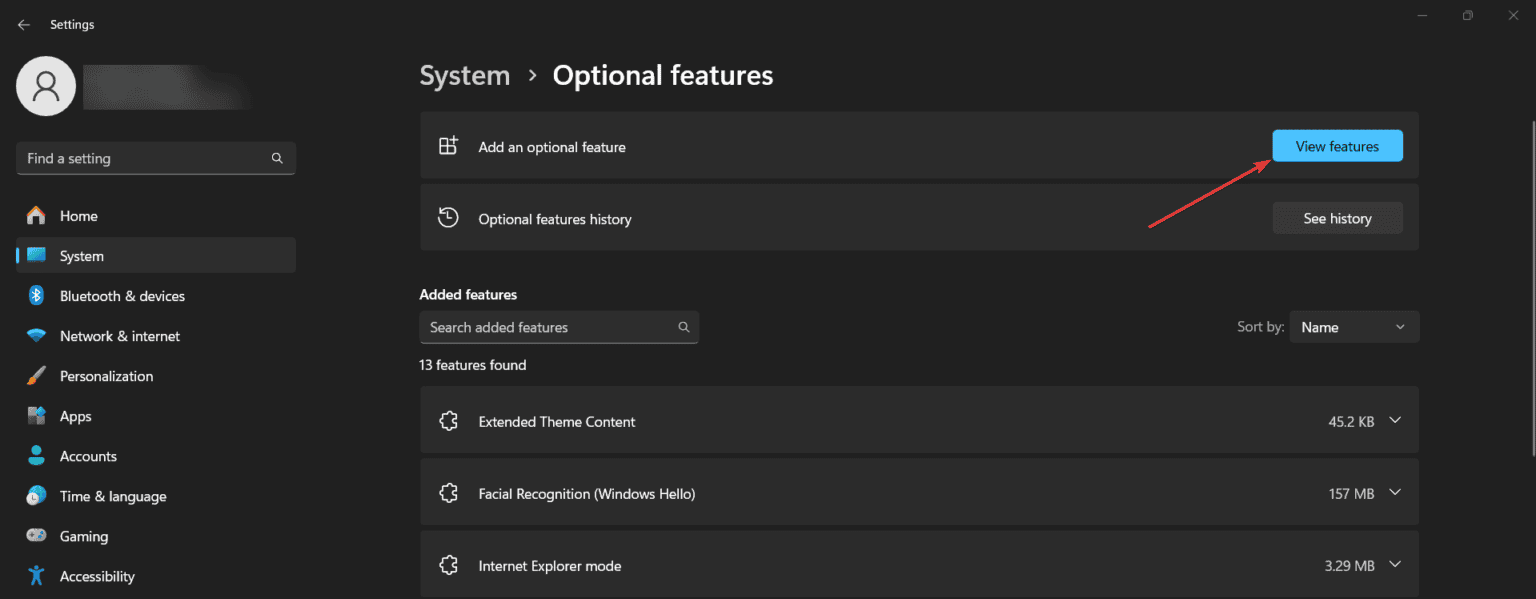This screenshot has height=599, width=1536.
Task: Open Network & internet settings
Action: coord(156,336)
